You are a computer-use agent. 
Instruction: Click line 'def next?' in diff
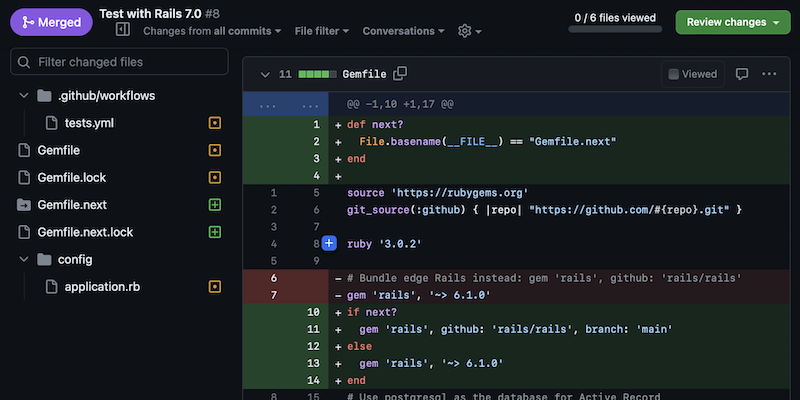[375, 124]
